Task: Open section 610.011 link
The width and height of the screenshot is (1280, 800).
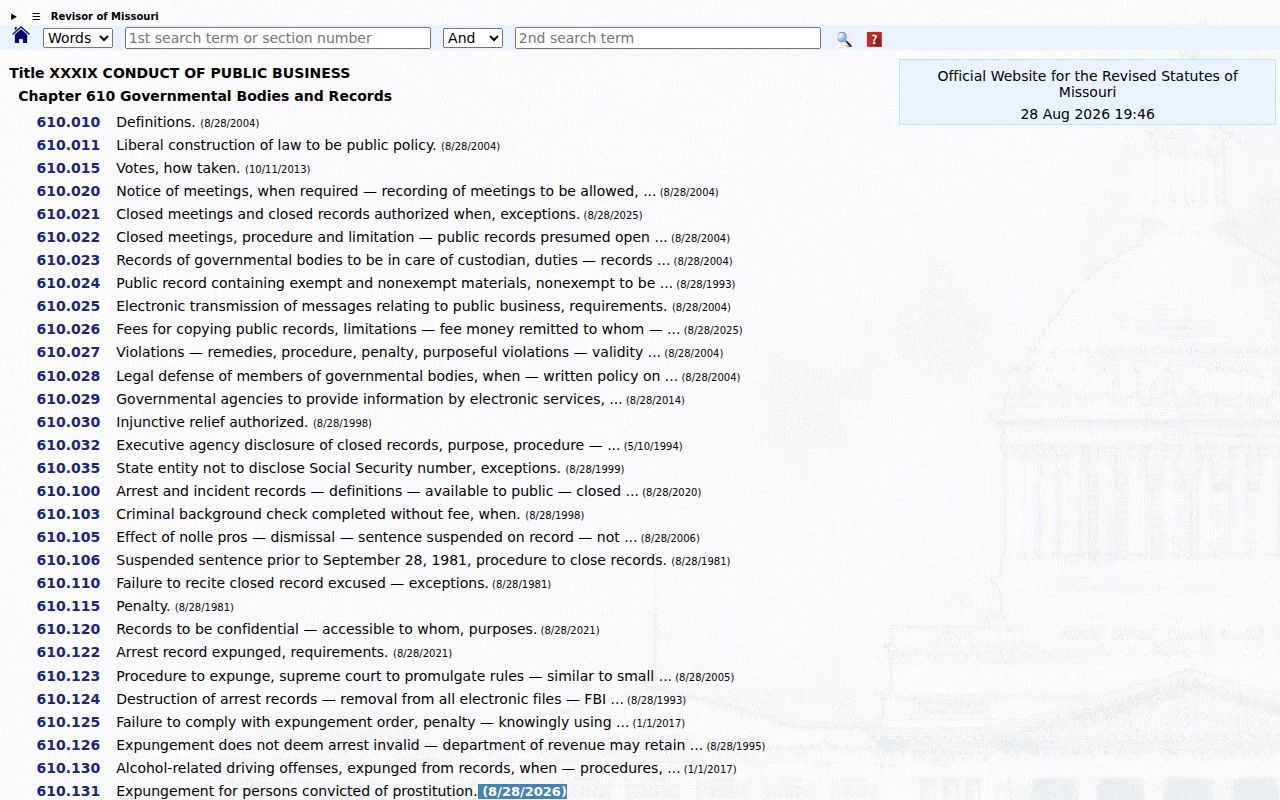Action: point(69,145)
